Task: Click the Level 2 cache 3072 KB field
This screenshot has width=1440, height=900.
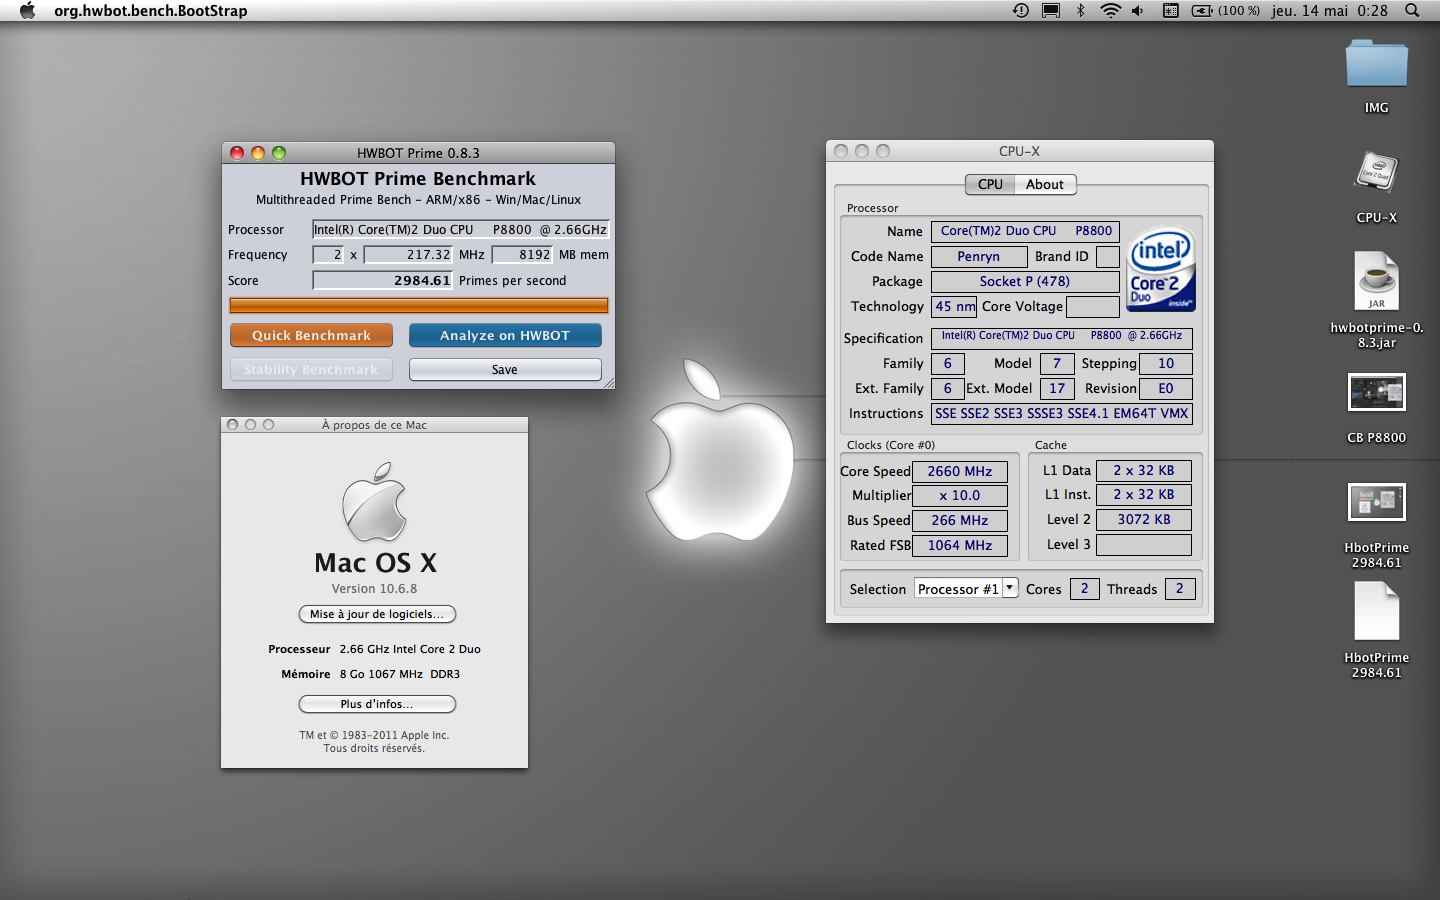Action: 1144,519
